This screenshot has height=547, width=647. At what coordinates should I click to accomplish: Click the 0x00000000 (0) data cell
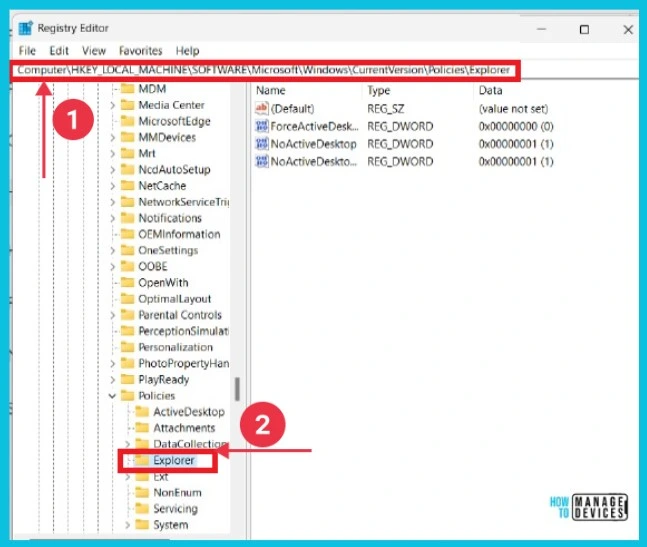point(516,126)
